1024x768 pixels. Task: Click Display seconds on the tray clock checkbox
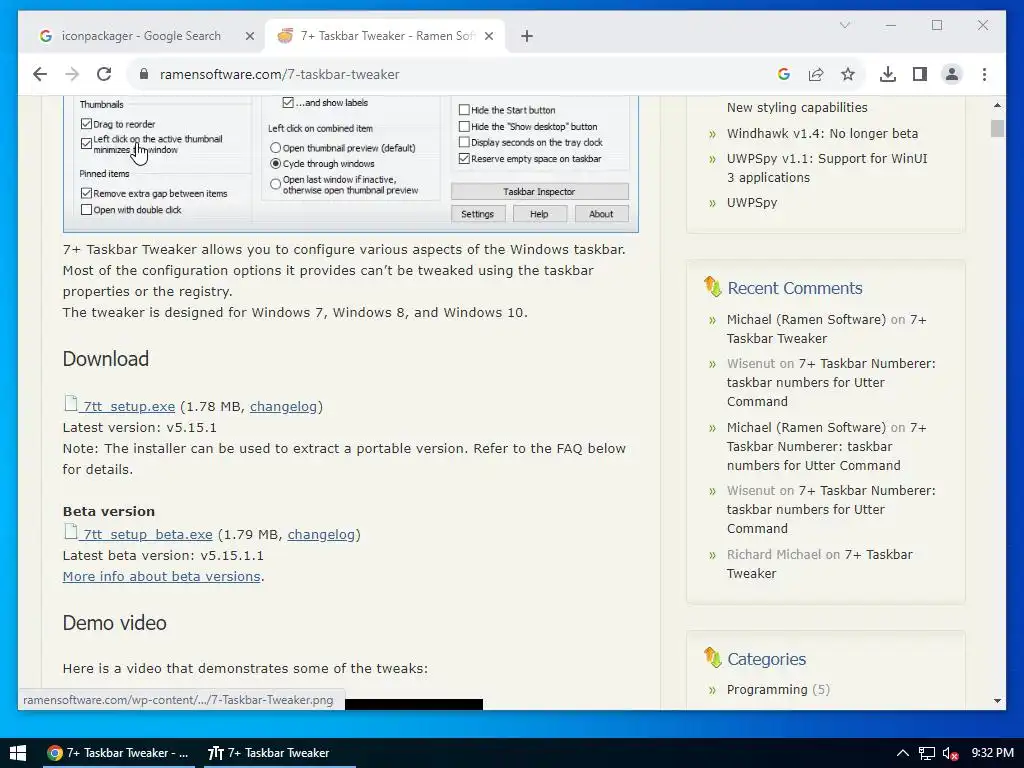coord(464,142)
